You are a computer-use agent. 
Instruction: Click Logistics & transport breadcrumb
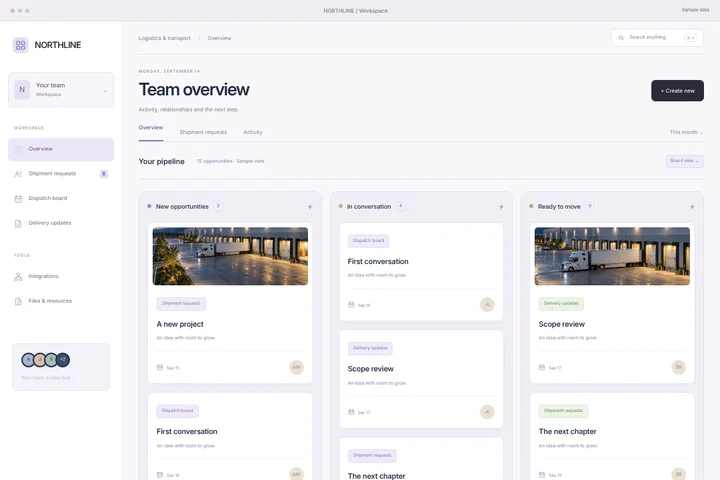(x=164, y=38)
